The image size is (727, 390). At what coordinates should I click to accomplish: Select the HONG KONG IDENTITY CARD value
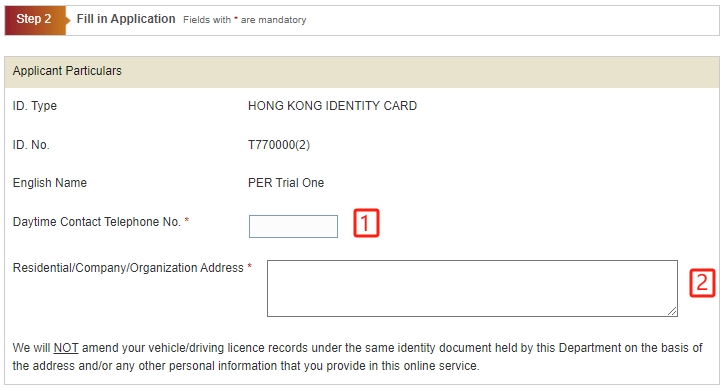[x=332, y=106]
